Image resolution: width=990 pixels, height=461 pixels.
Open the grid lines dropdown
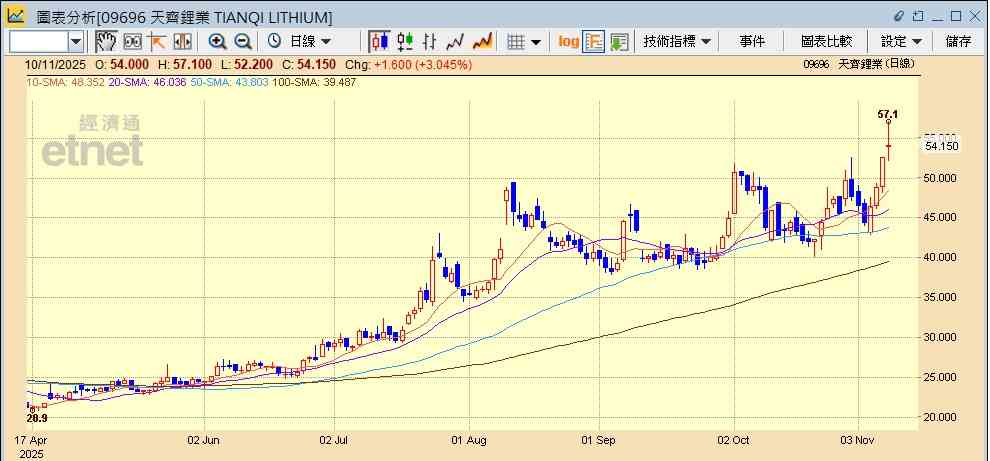[x=523, y=41]
